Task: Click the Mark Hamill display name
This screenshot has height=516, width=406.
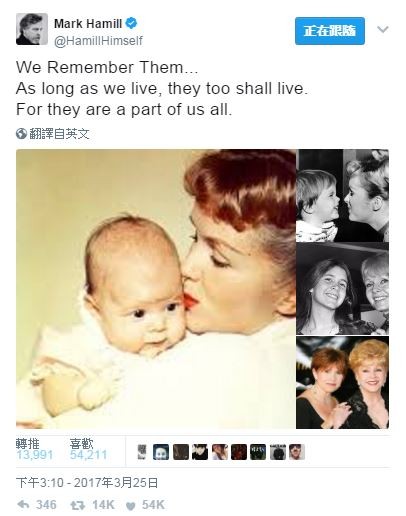Action: (88, 24)
